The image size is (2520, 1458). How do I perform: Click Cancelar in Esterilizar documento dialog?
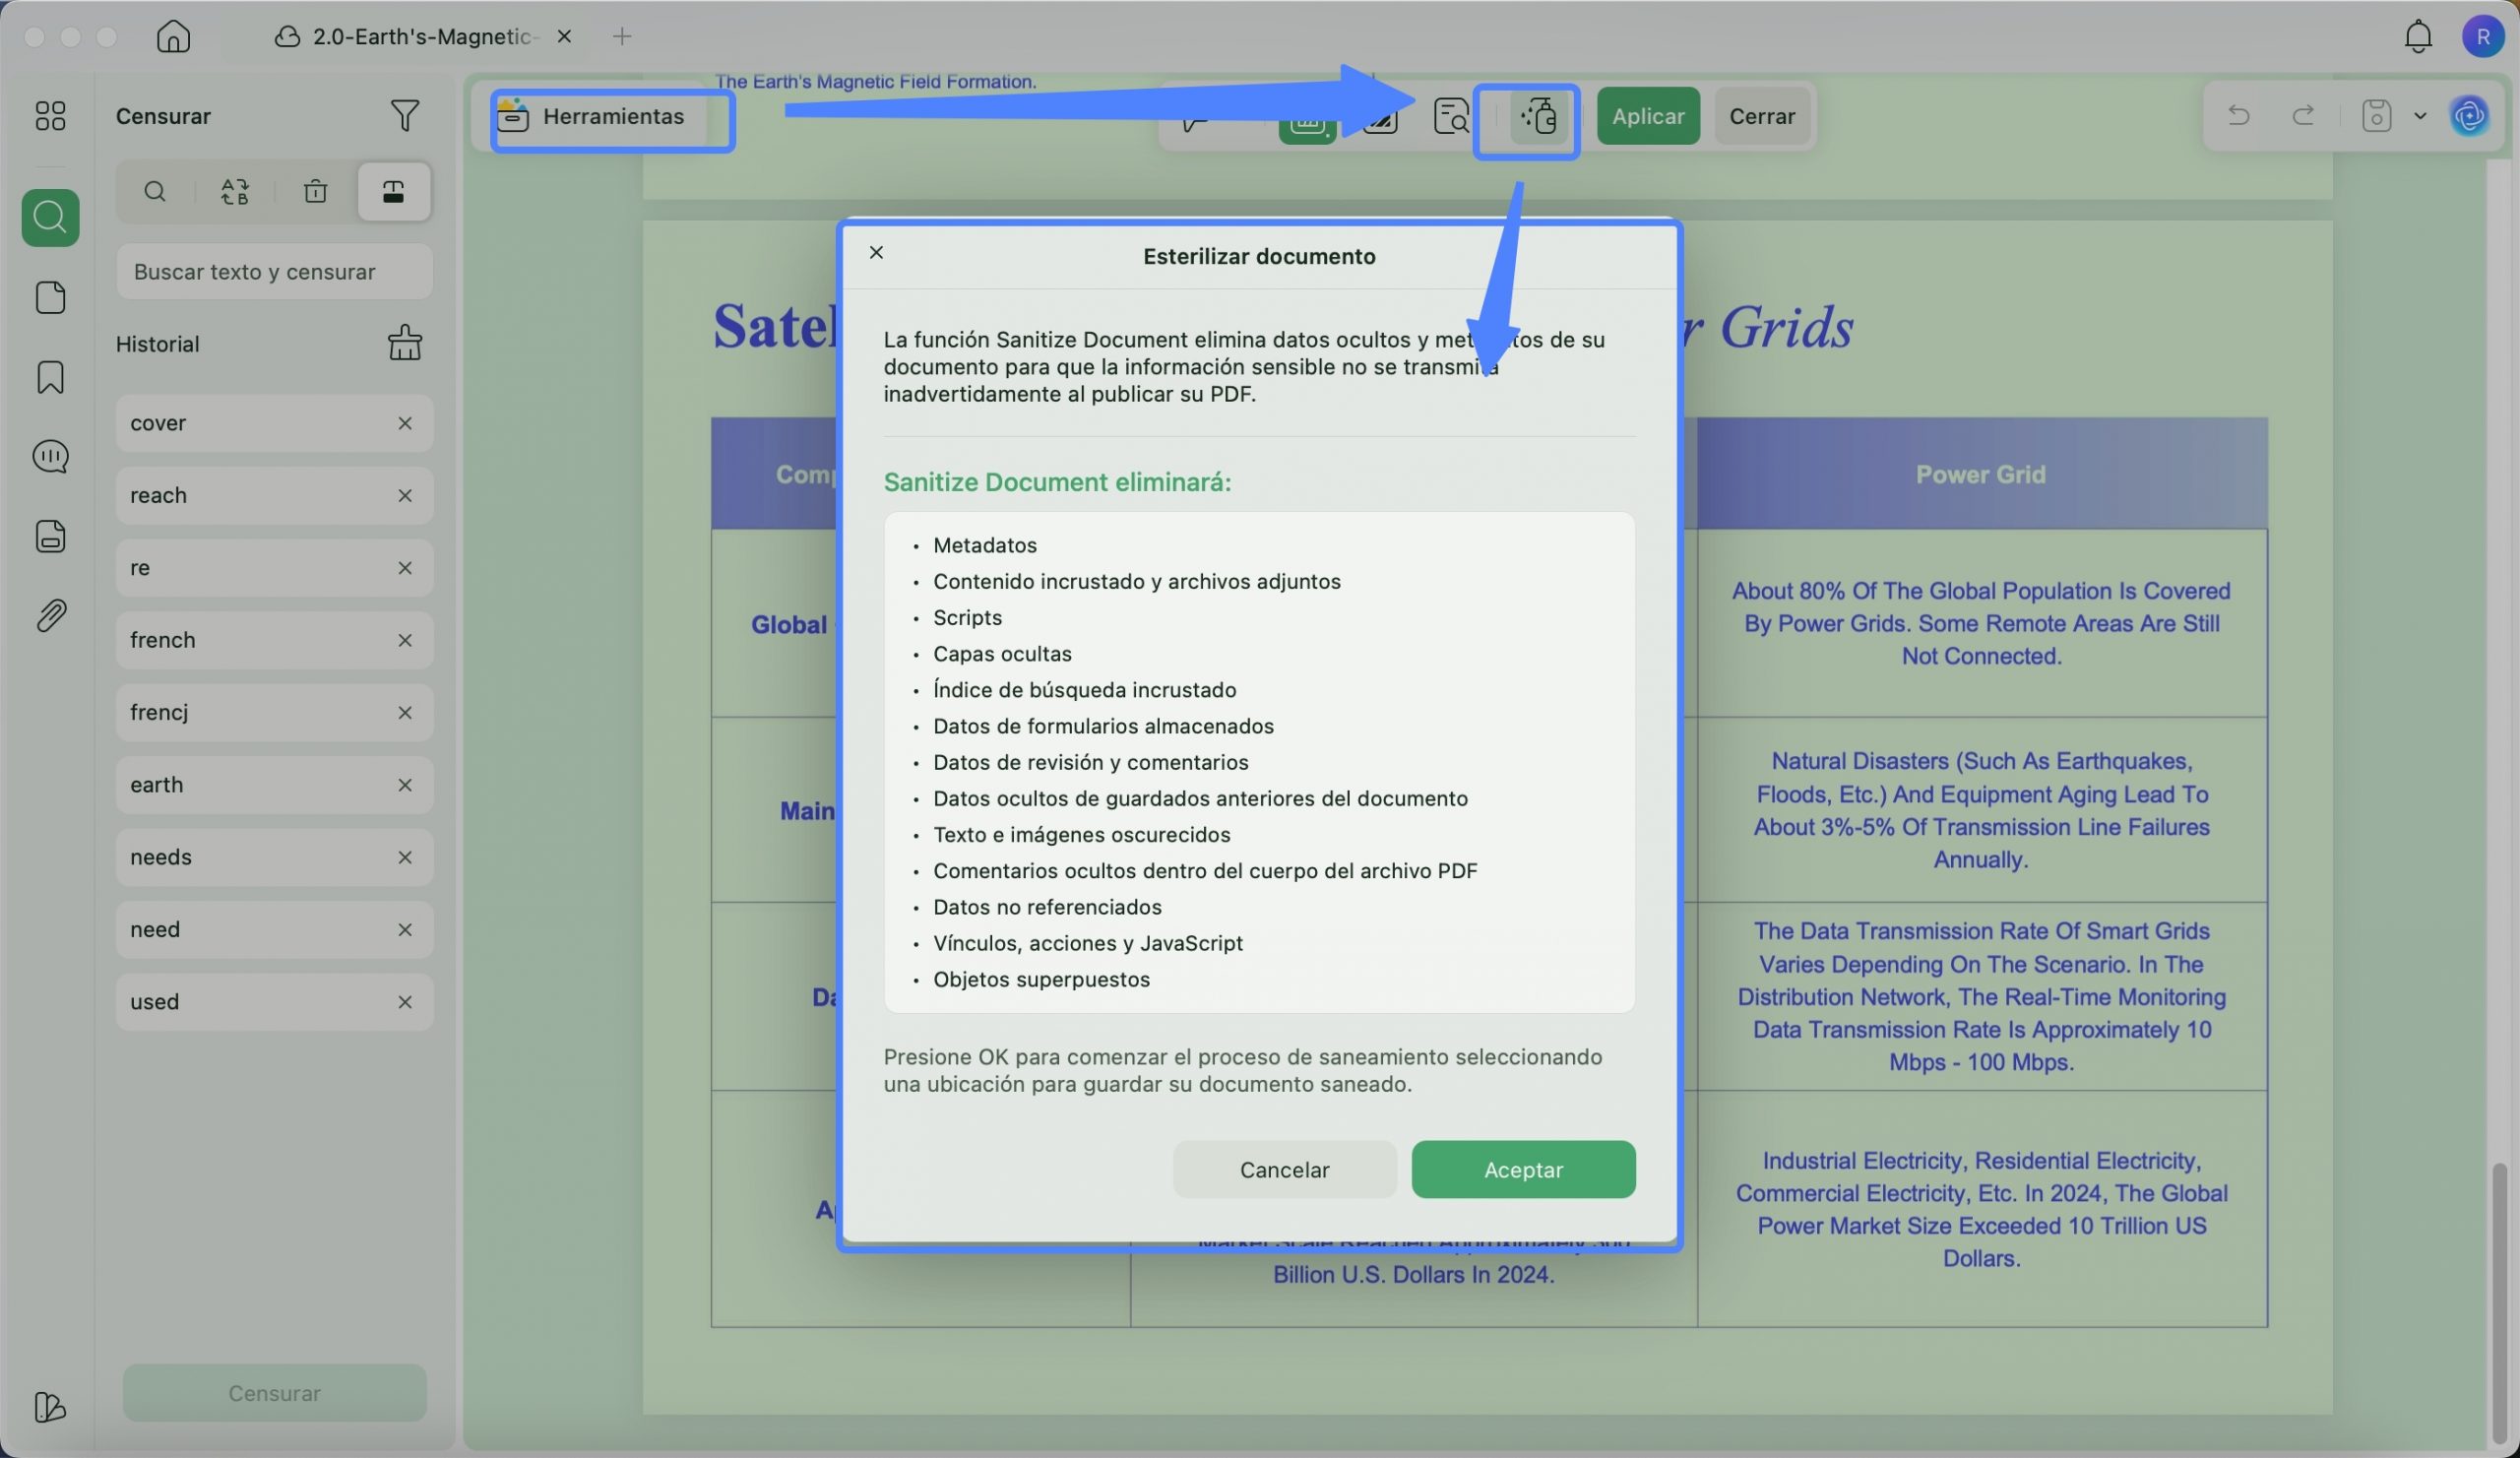pyautogui.click(x=1284, y=1169)
